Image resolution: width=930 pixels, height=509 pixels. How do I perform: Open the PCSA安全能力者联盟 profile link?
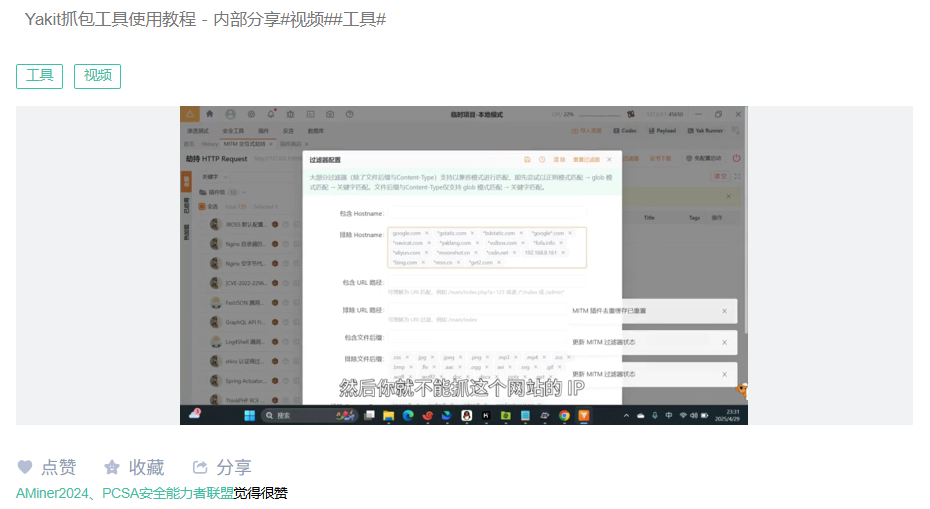168,494
